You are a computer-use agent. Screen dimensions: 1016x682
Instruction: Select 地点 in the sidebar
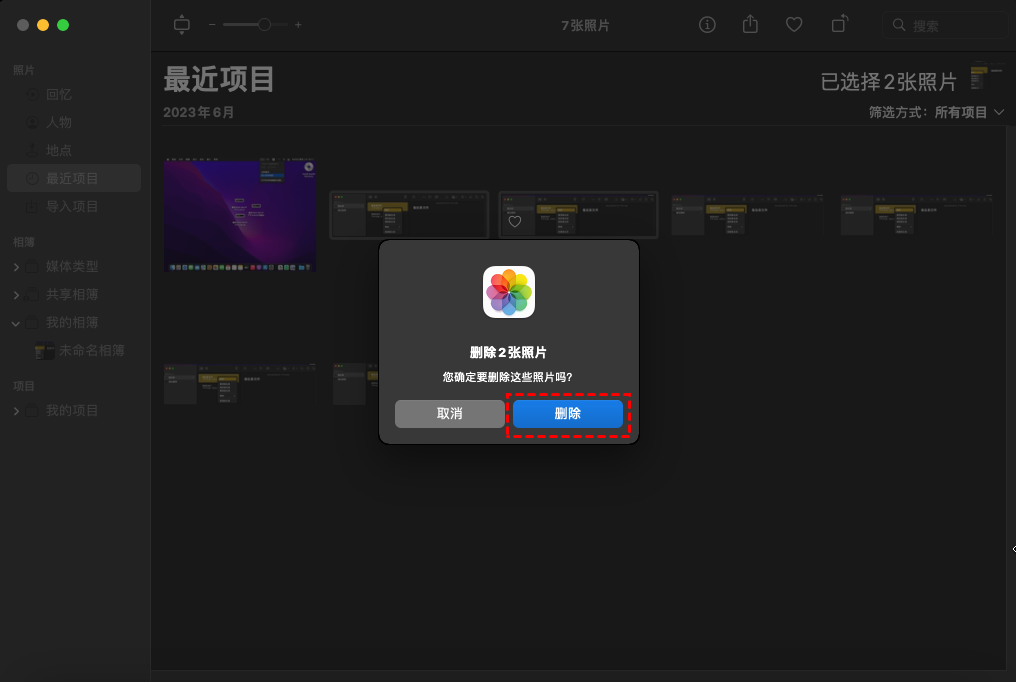click(x=74, y=150)
